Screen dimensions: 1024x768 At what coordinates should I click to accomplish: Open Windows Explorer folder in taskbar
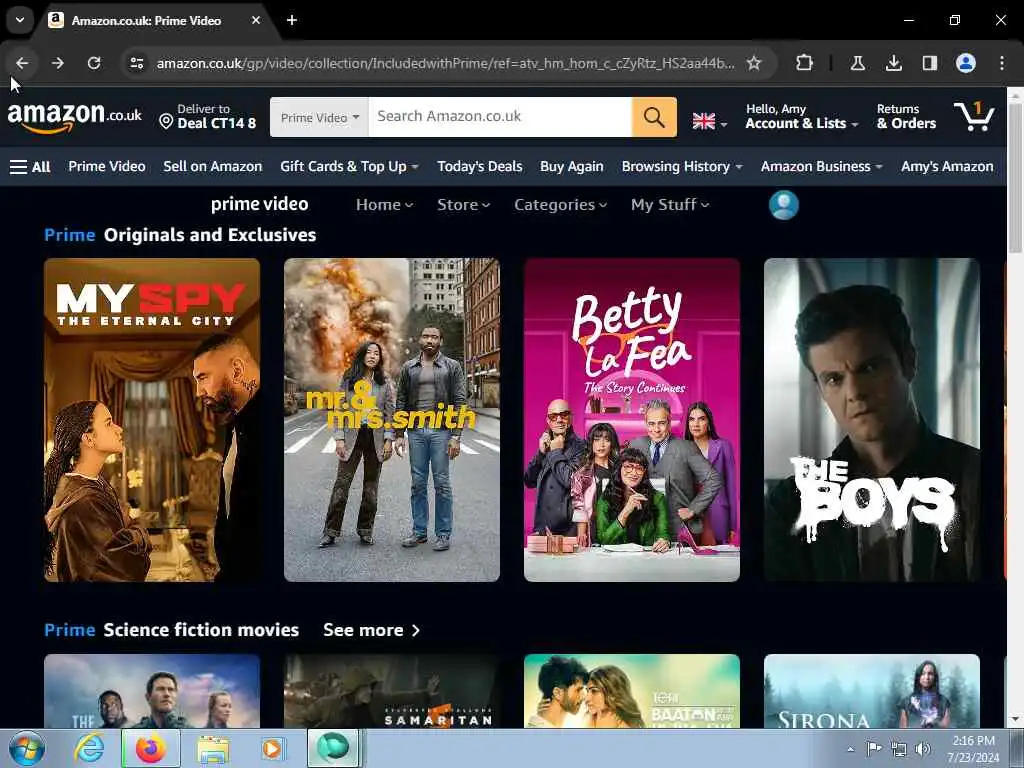214,749
